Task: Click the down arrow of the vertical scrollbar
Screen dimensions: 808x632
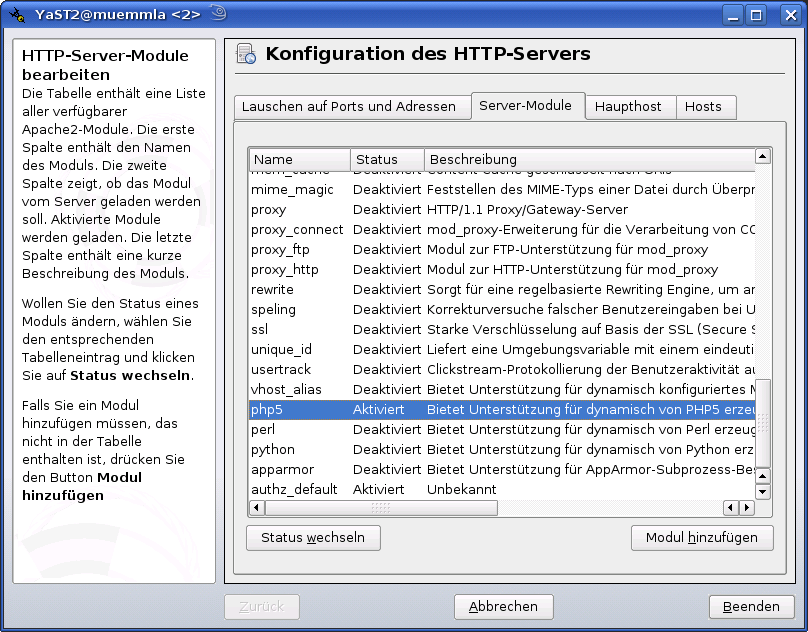Action: [763, 490]
